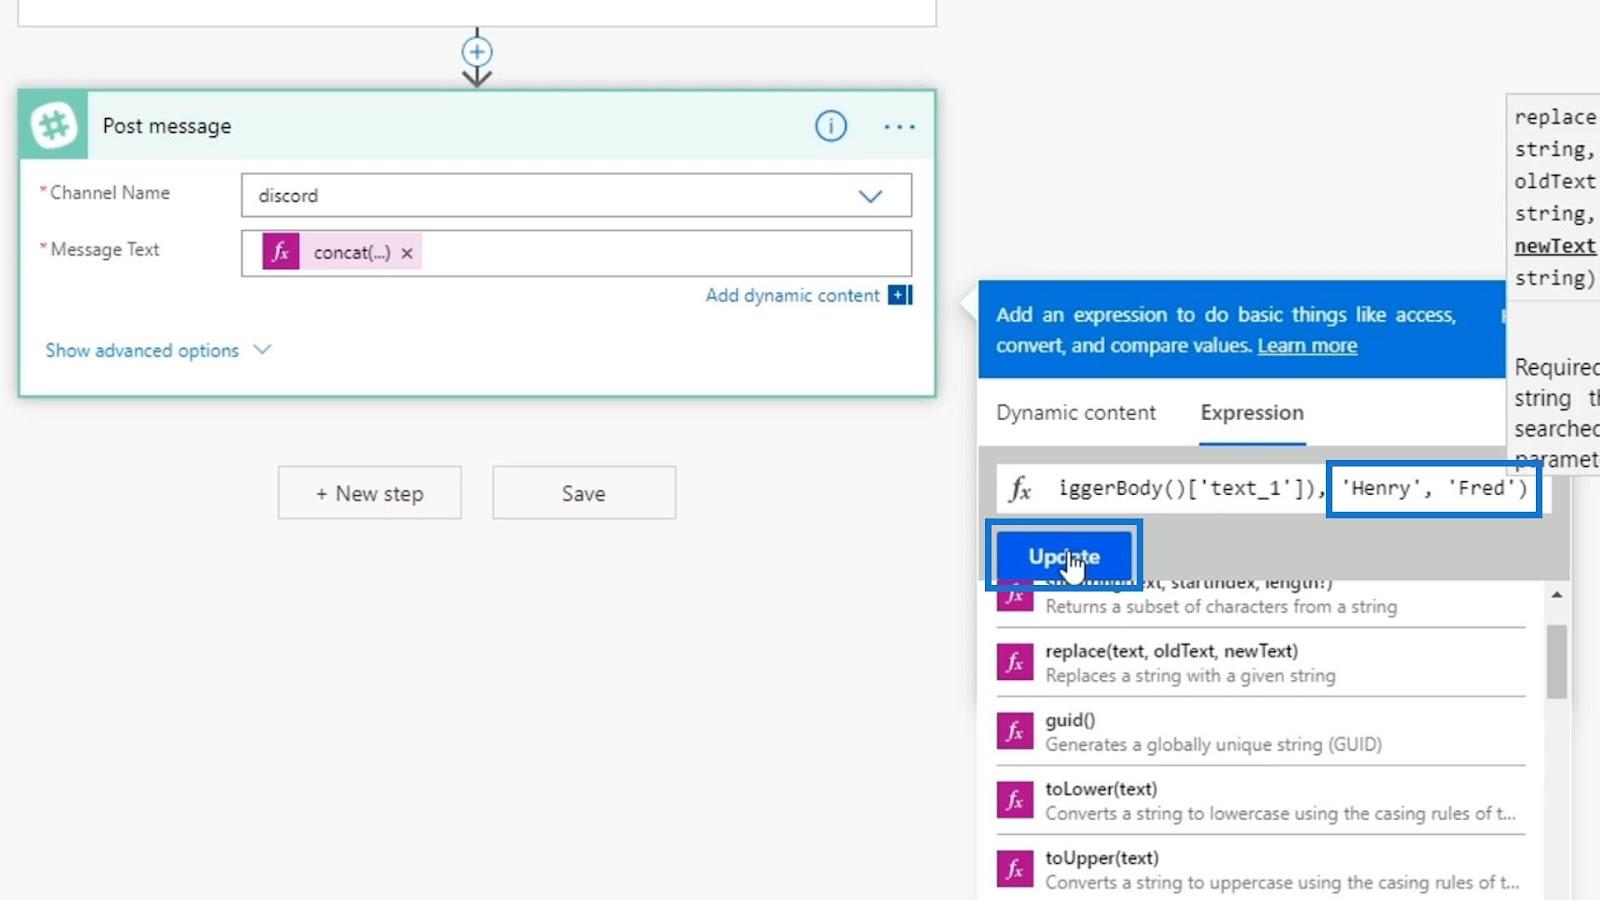1600x900 pixels.
Task: Click the Post message card title
Action: tap(167, 126)
